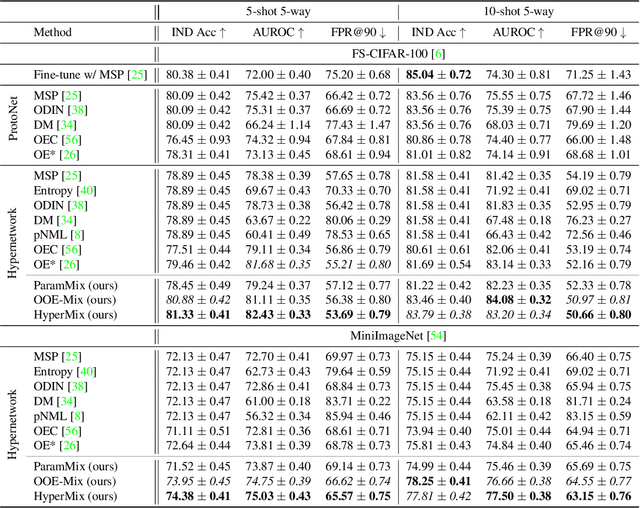Image resolution: width=640 pixels, height=508 pixels.
Task: Select the value "76.45 ± 0.93"
Action: [198, 140]
